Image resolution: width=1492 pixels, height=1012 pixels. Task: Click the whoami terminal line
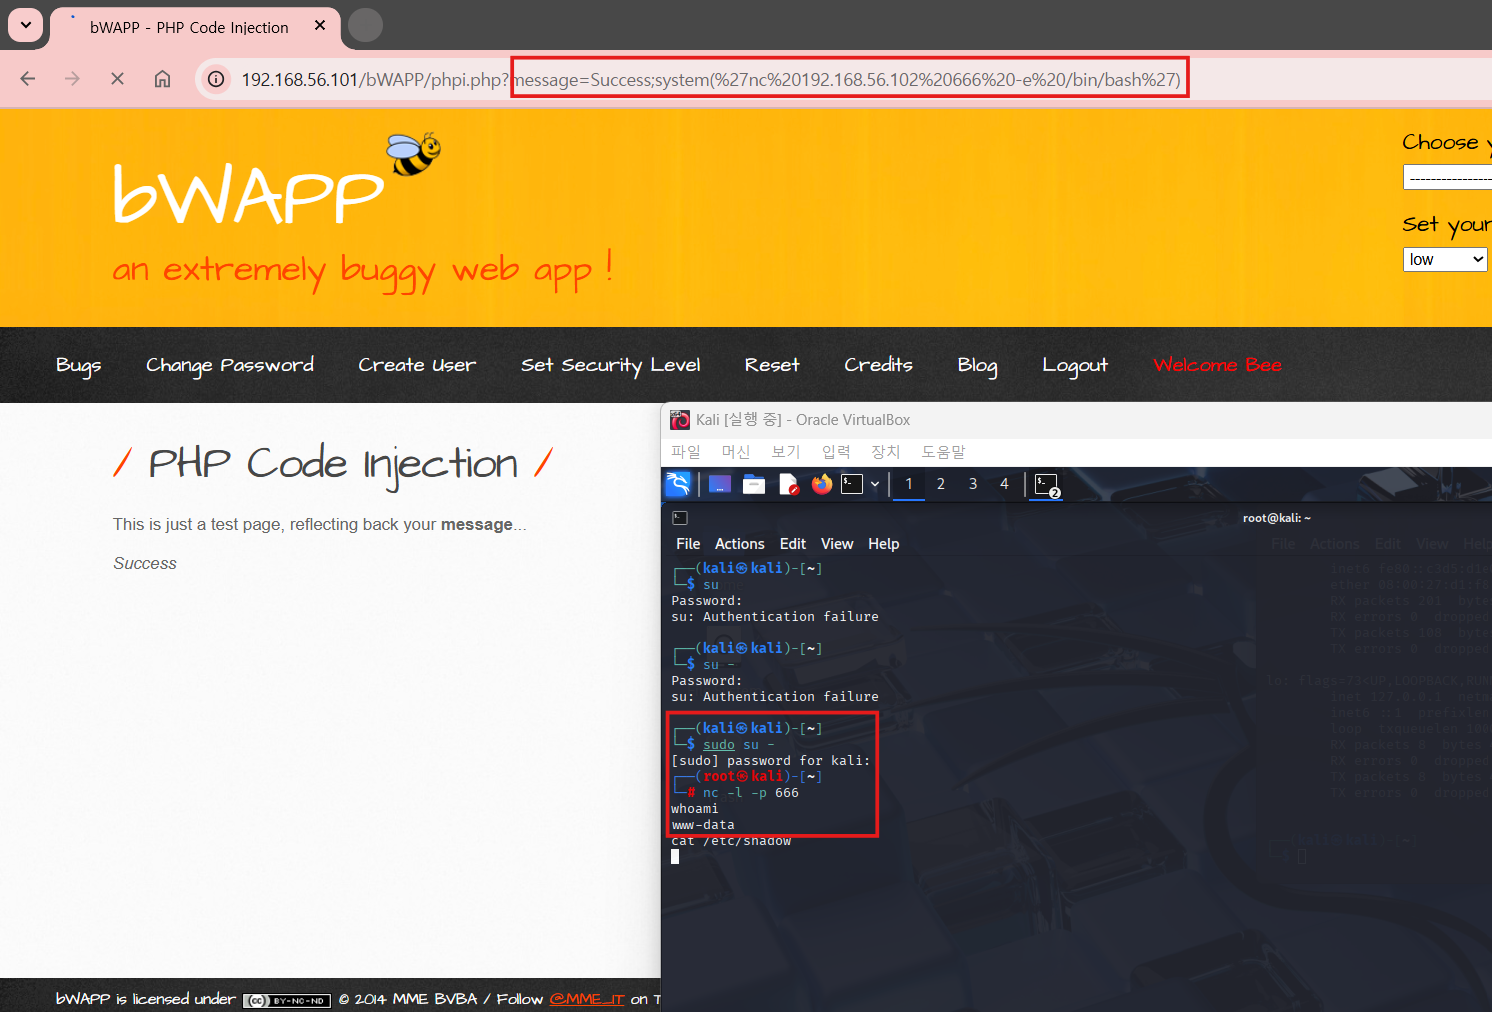point(695,809)
